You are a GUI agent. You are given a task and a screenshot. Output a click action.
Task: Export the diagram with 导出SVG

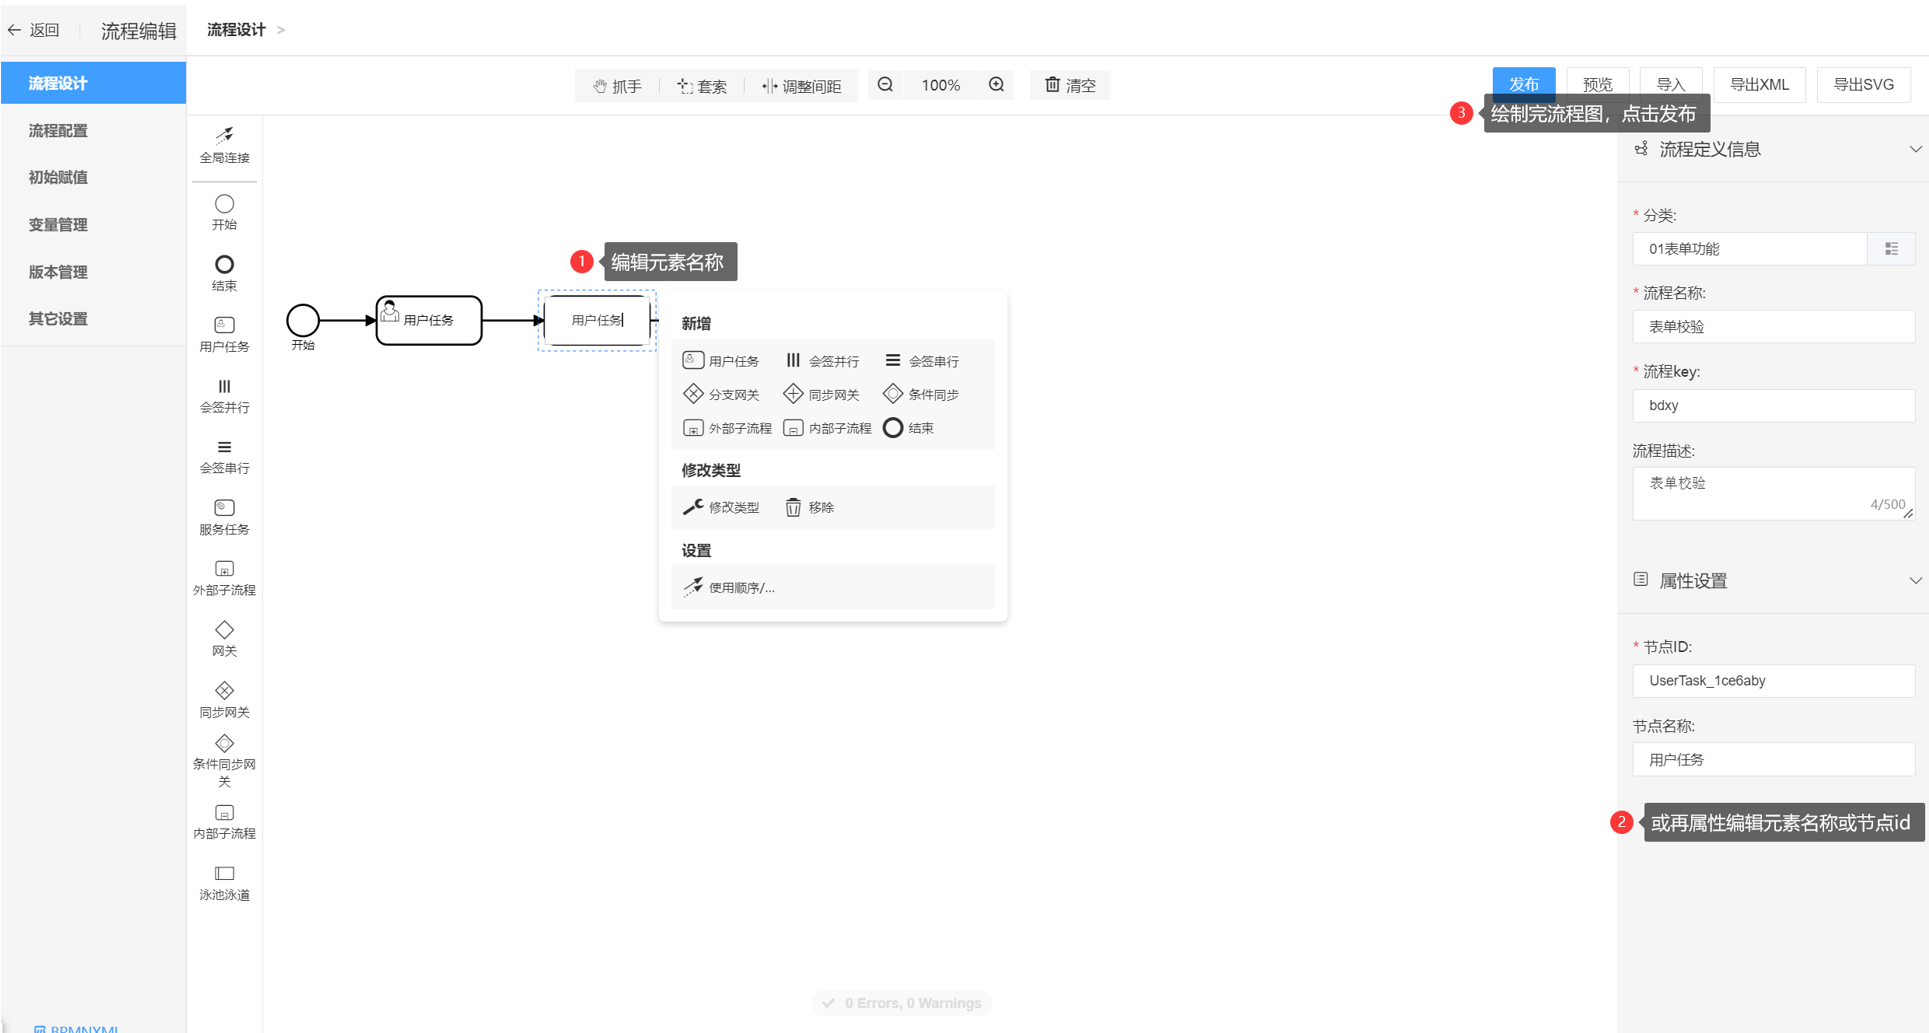pyautogui.click(x=1863, y=84)
